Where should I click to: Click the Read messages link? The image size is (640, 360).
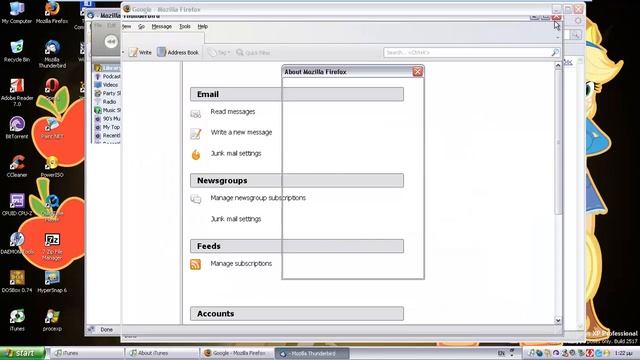[233, 111]
